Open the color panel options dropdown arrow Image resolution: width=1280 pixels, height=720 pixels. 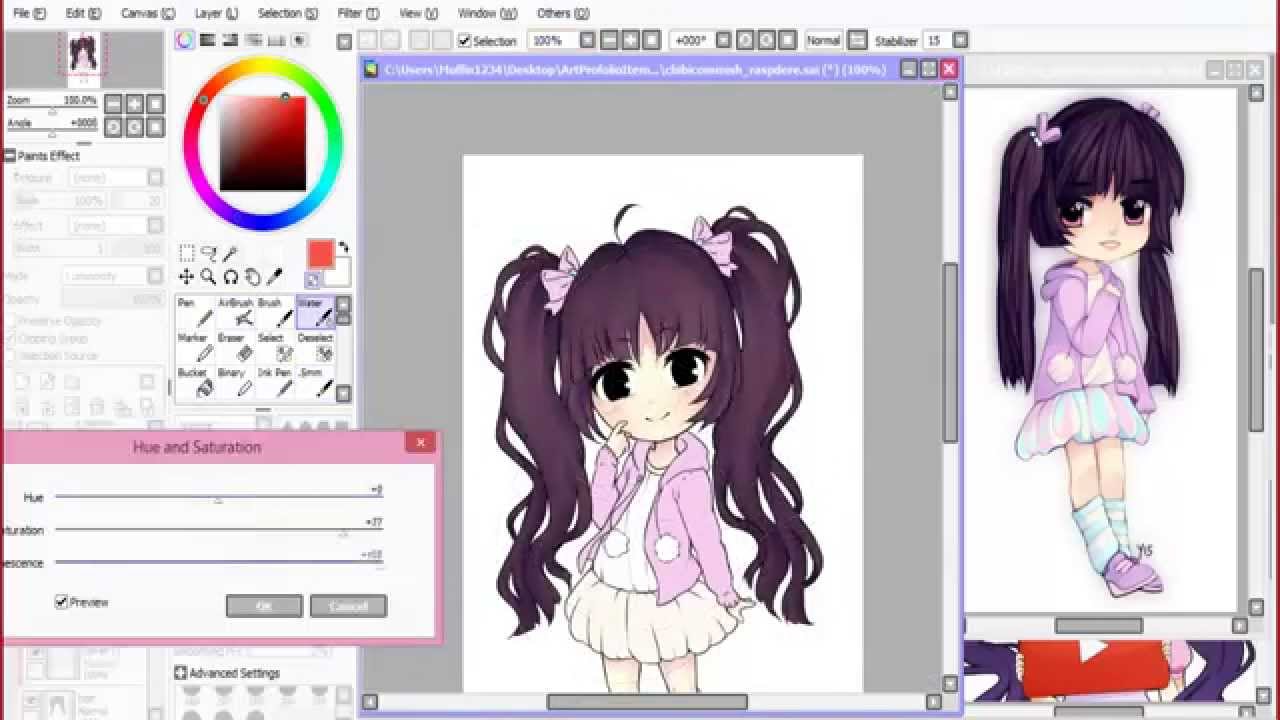[x=344, y=42]
